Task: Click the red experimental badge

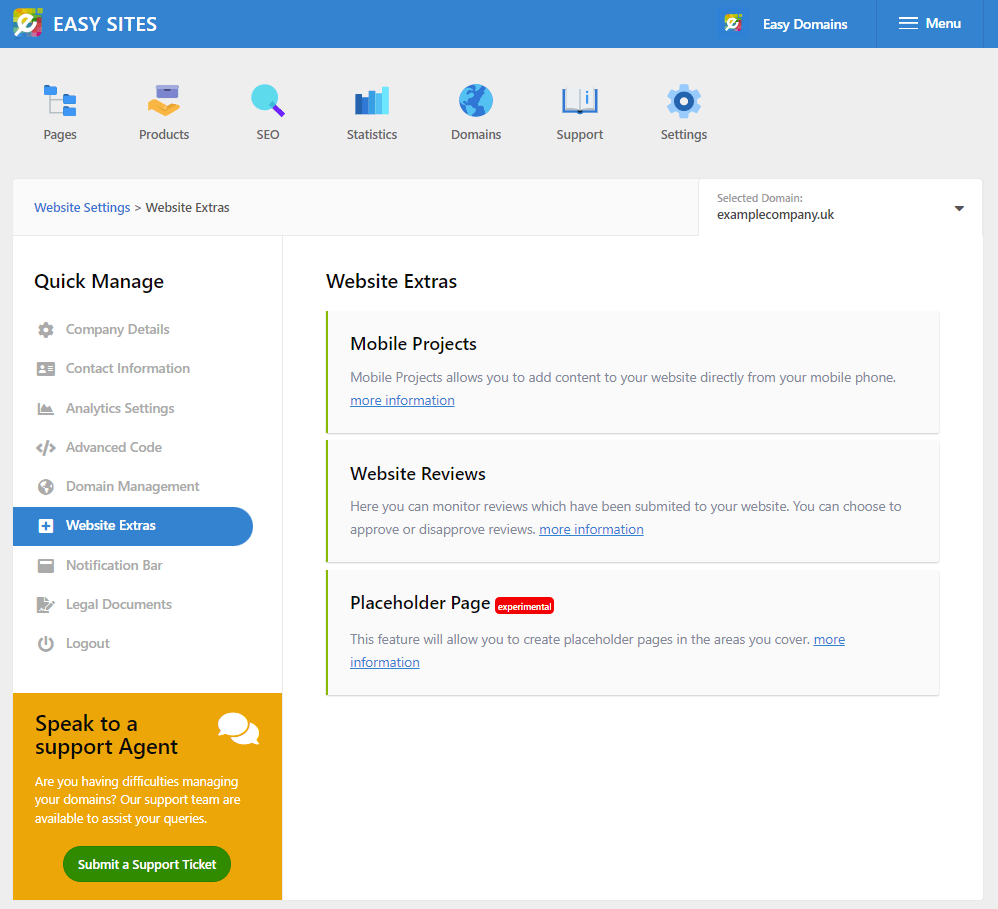Action: coord(524,606)
